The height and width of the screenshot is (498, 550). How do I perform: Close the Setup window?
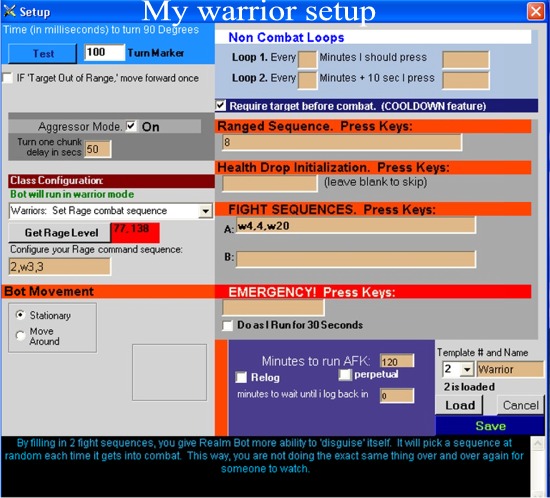[536, 11]
